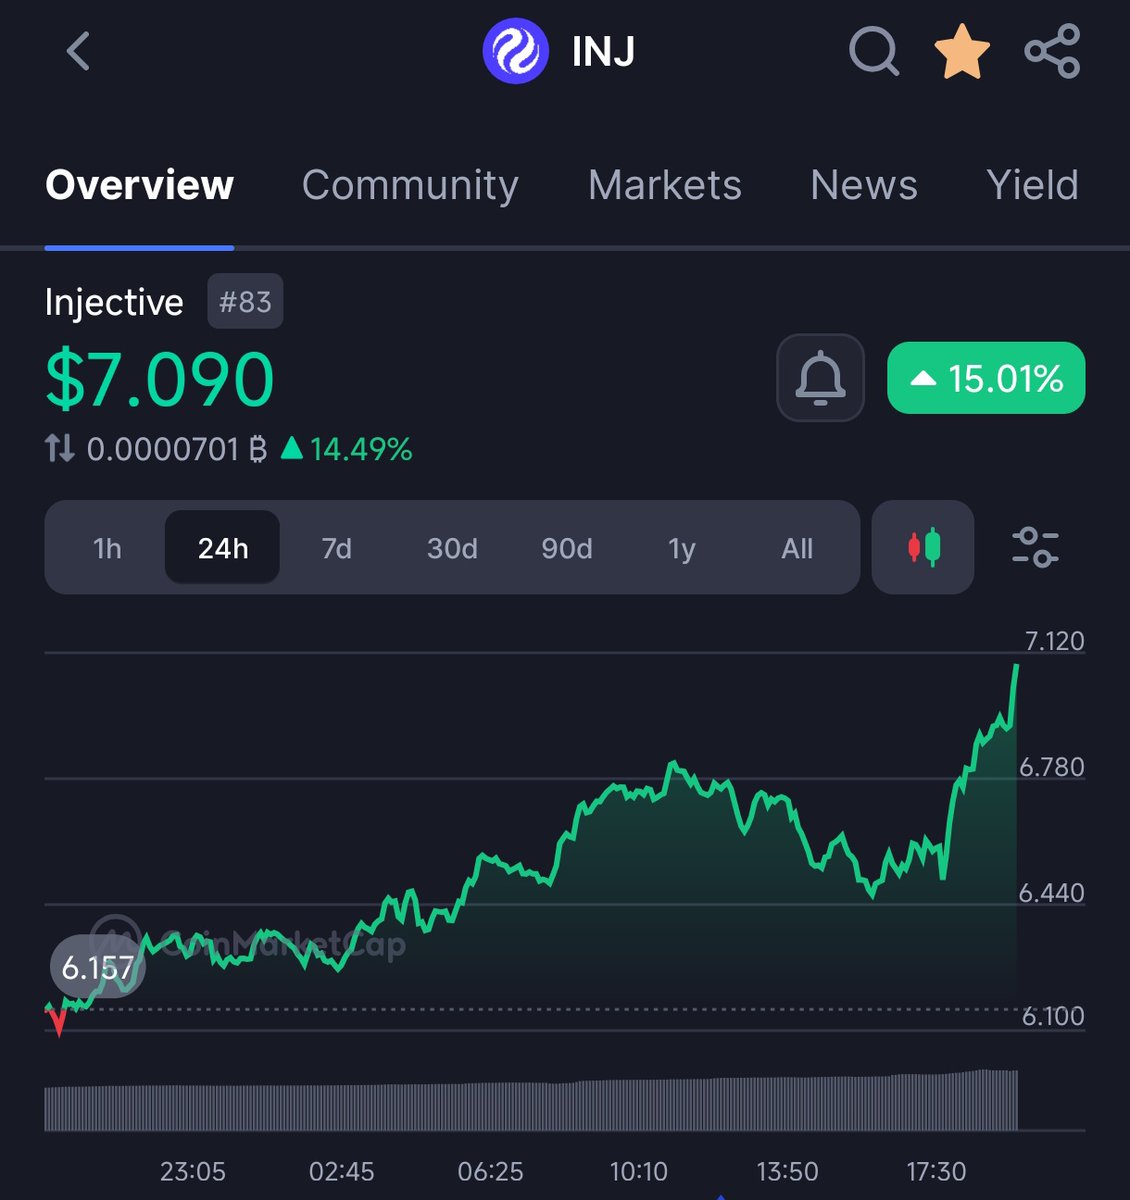The image size is (1130, 1200).
Task: Toggle the favorite star for INJ
Action: [x=962, y=52]
